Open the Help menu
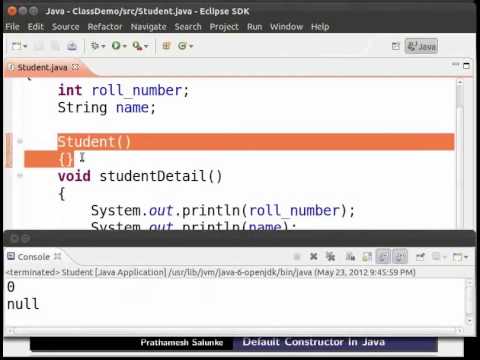 pyautogui.click(x=320, y=27)
